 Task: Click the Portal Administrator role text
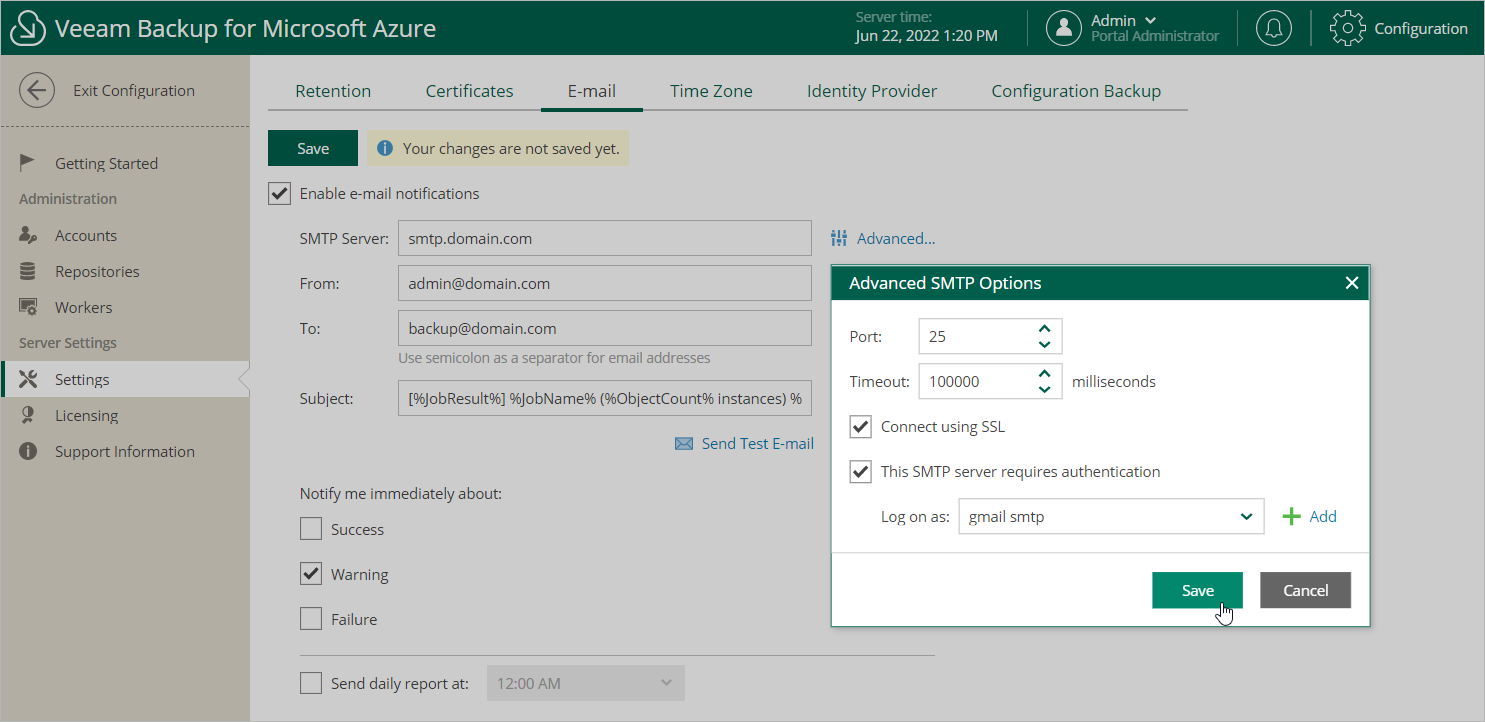coord(1155,36)
